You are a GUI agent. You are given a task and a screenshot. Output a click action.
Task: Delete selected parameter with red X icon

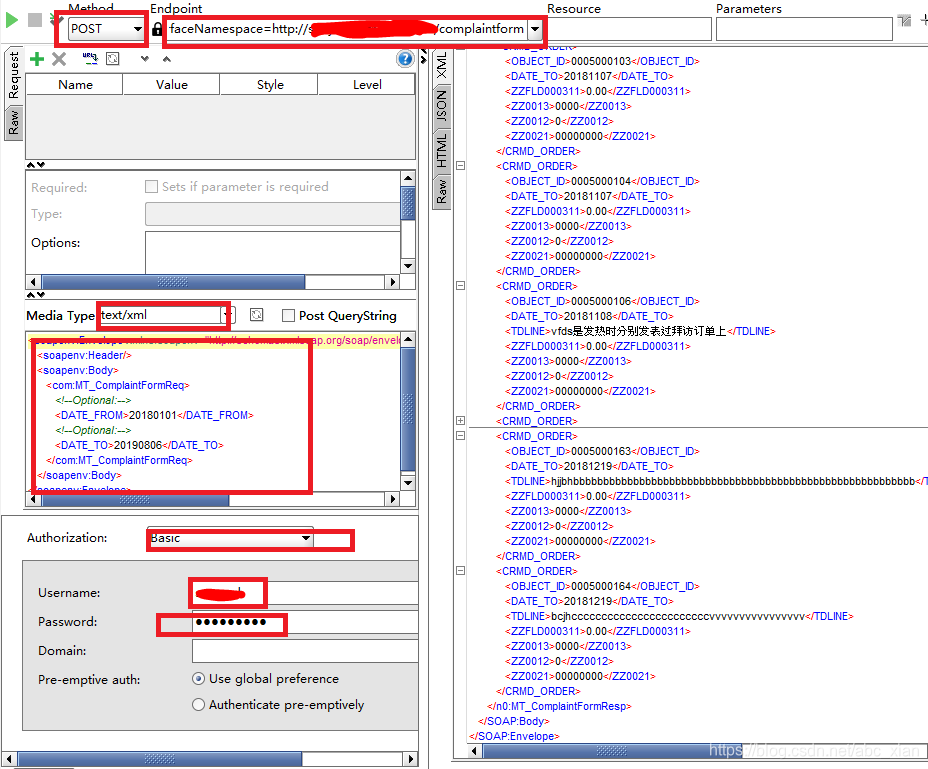[58, 59]
